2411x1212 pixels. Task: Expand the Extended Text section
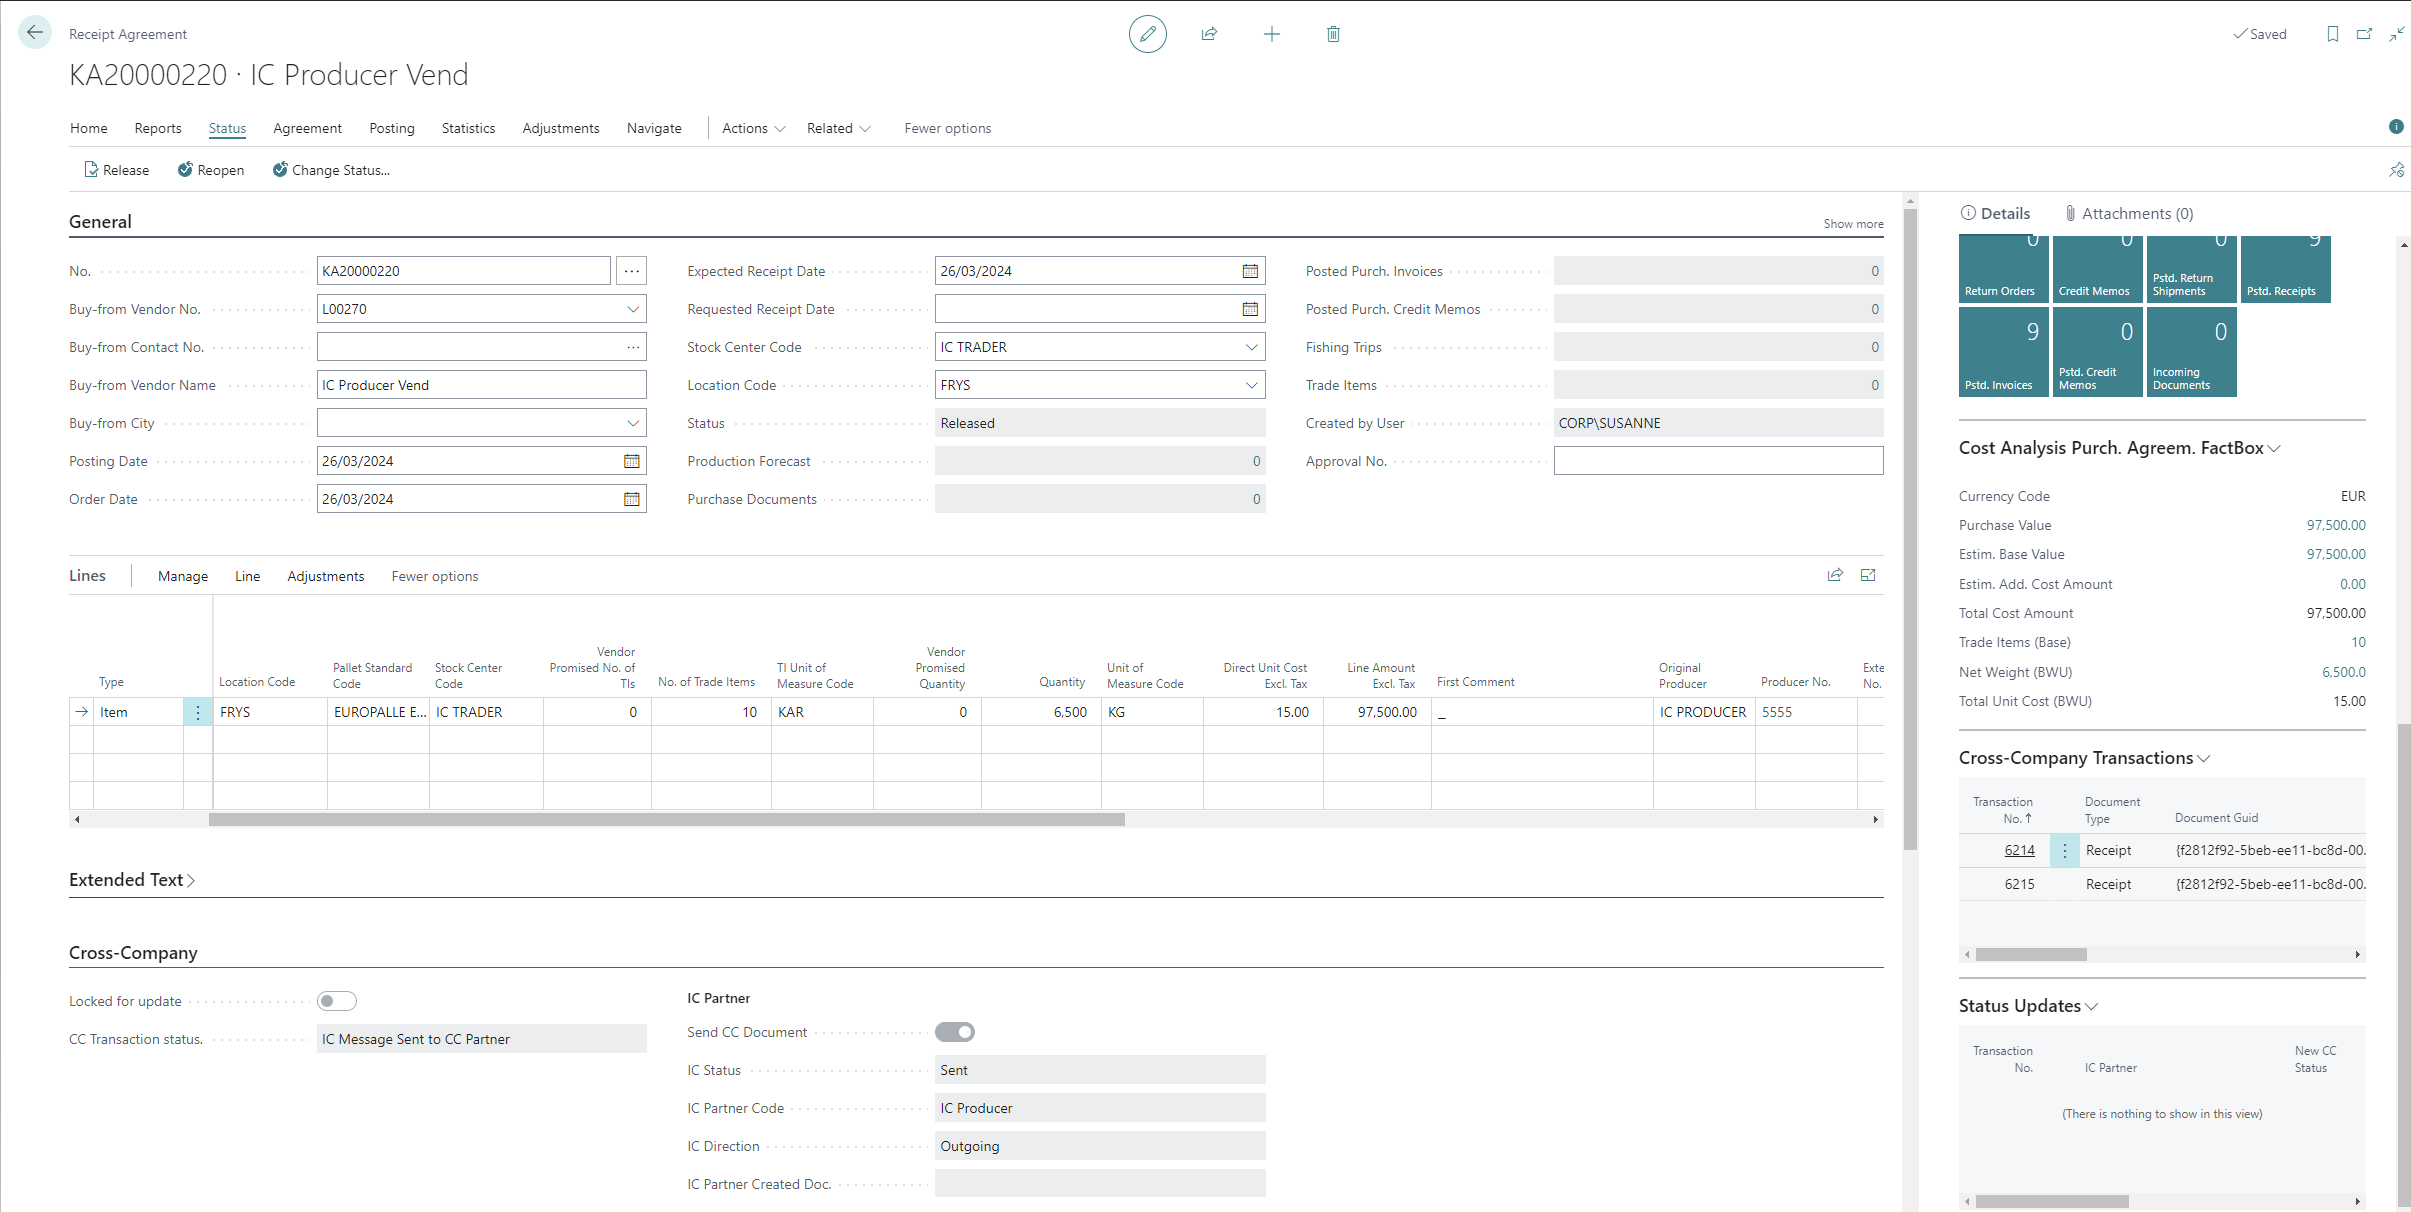[x=132, y=880]
